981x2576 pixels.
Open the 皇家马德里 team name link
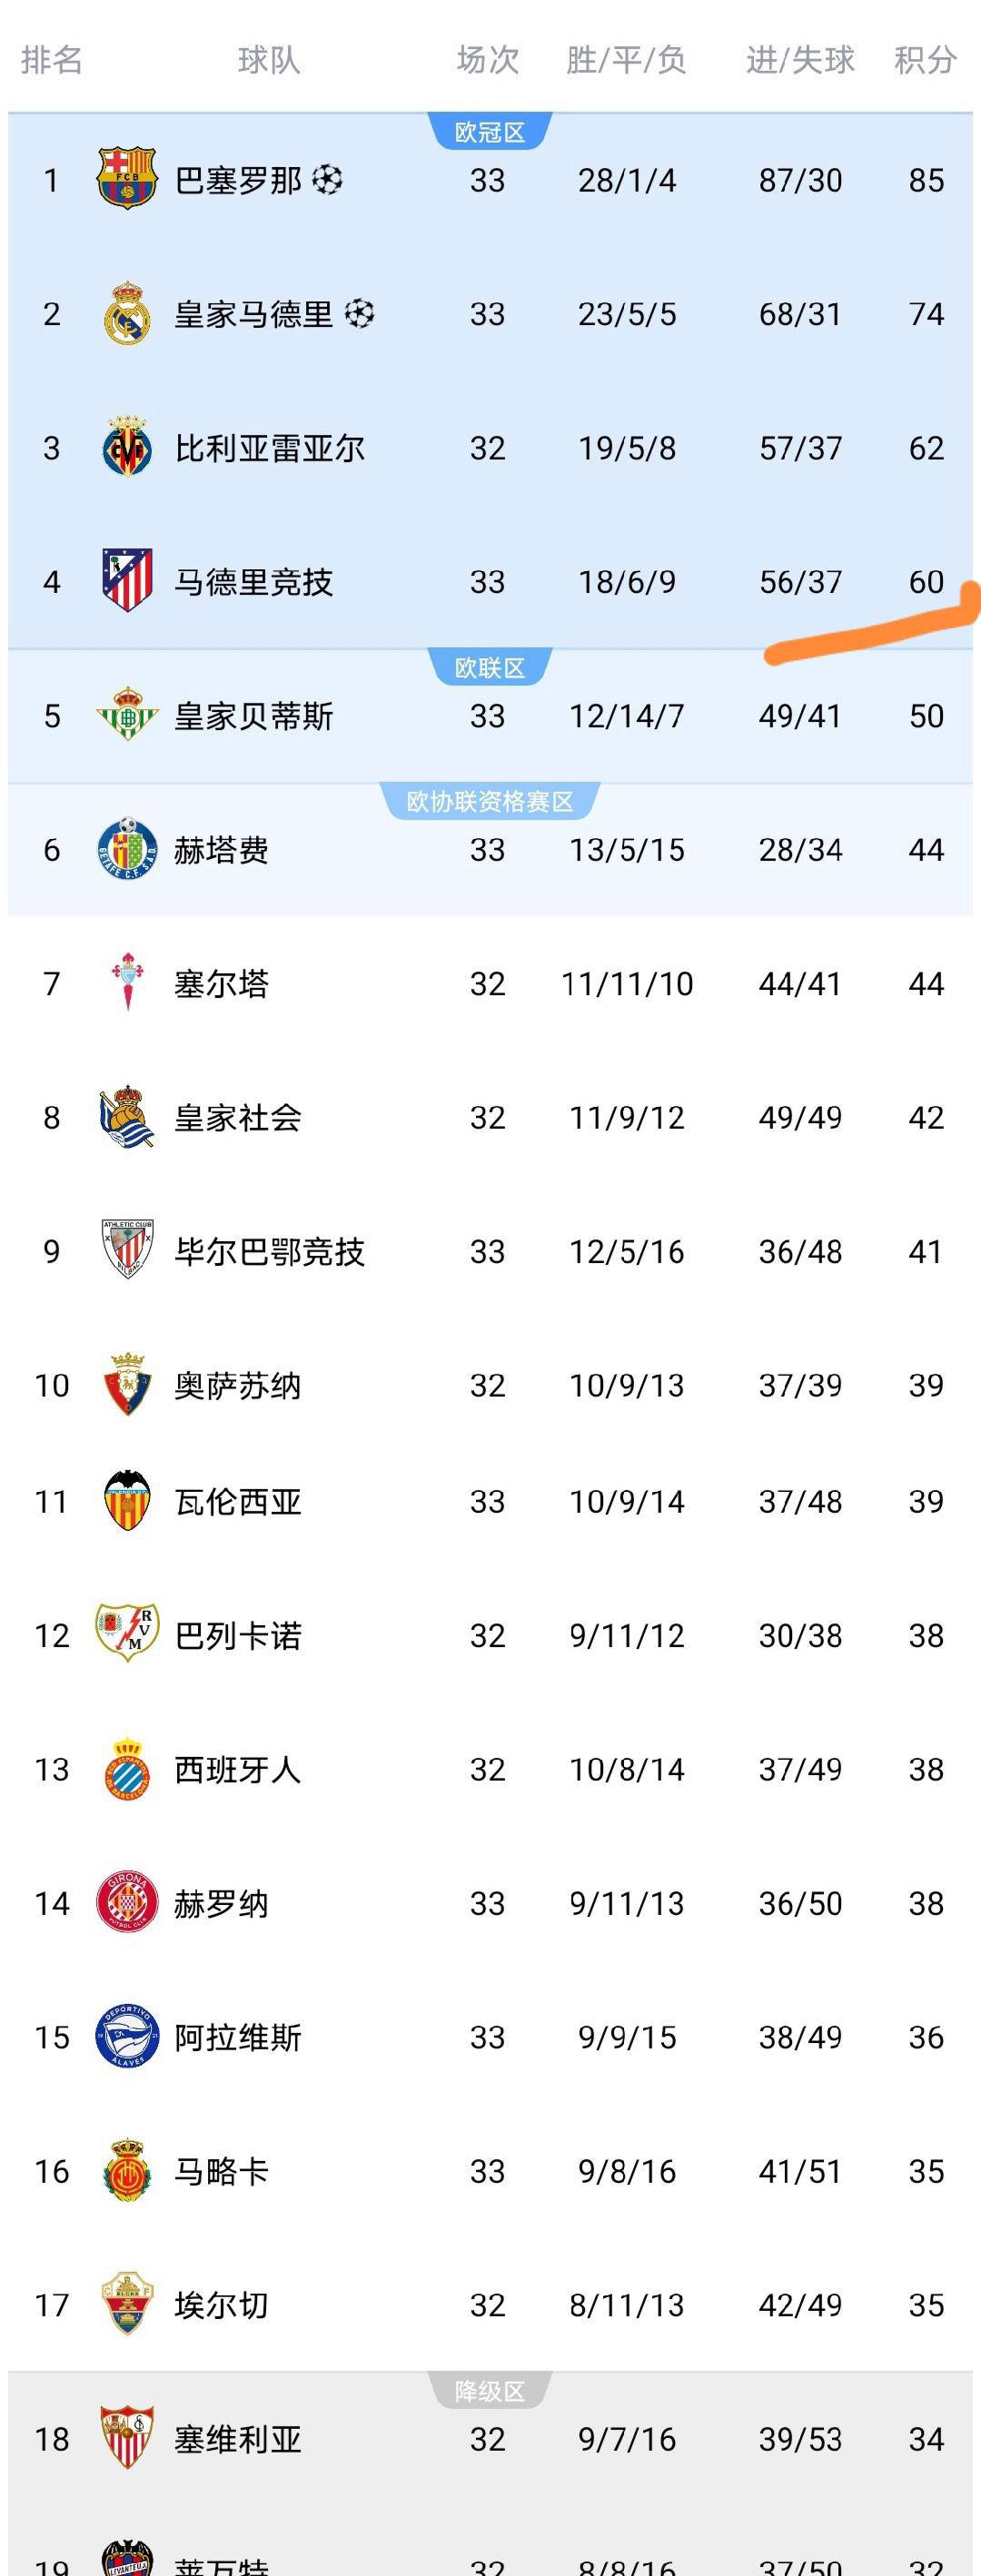coord(254,314)
